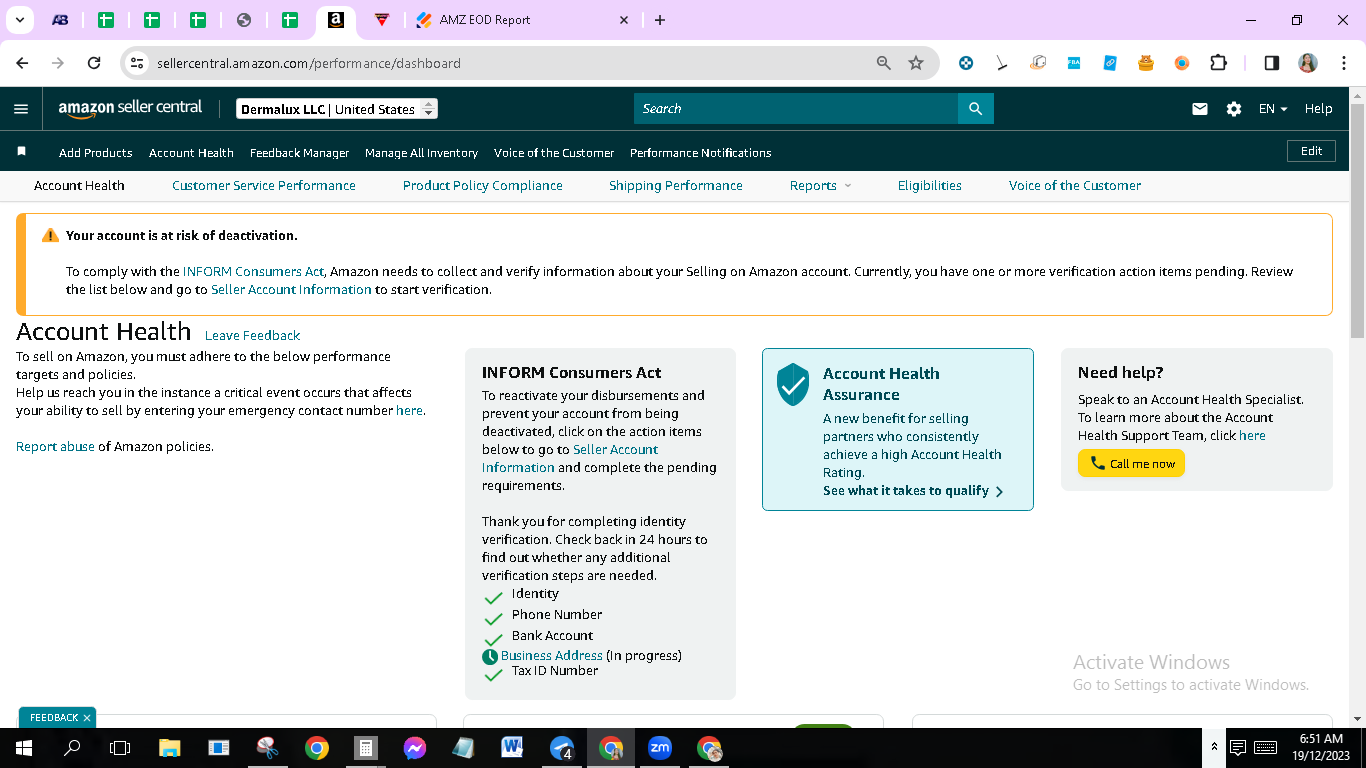
Task: Click the bookmark flag icon in the nav bar
Action: (21, 151)
